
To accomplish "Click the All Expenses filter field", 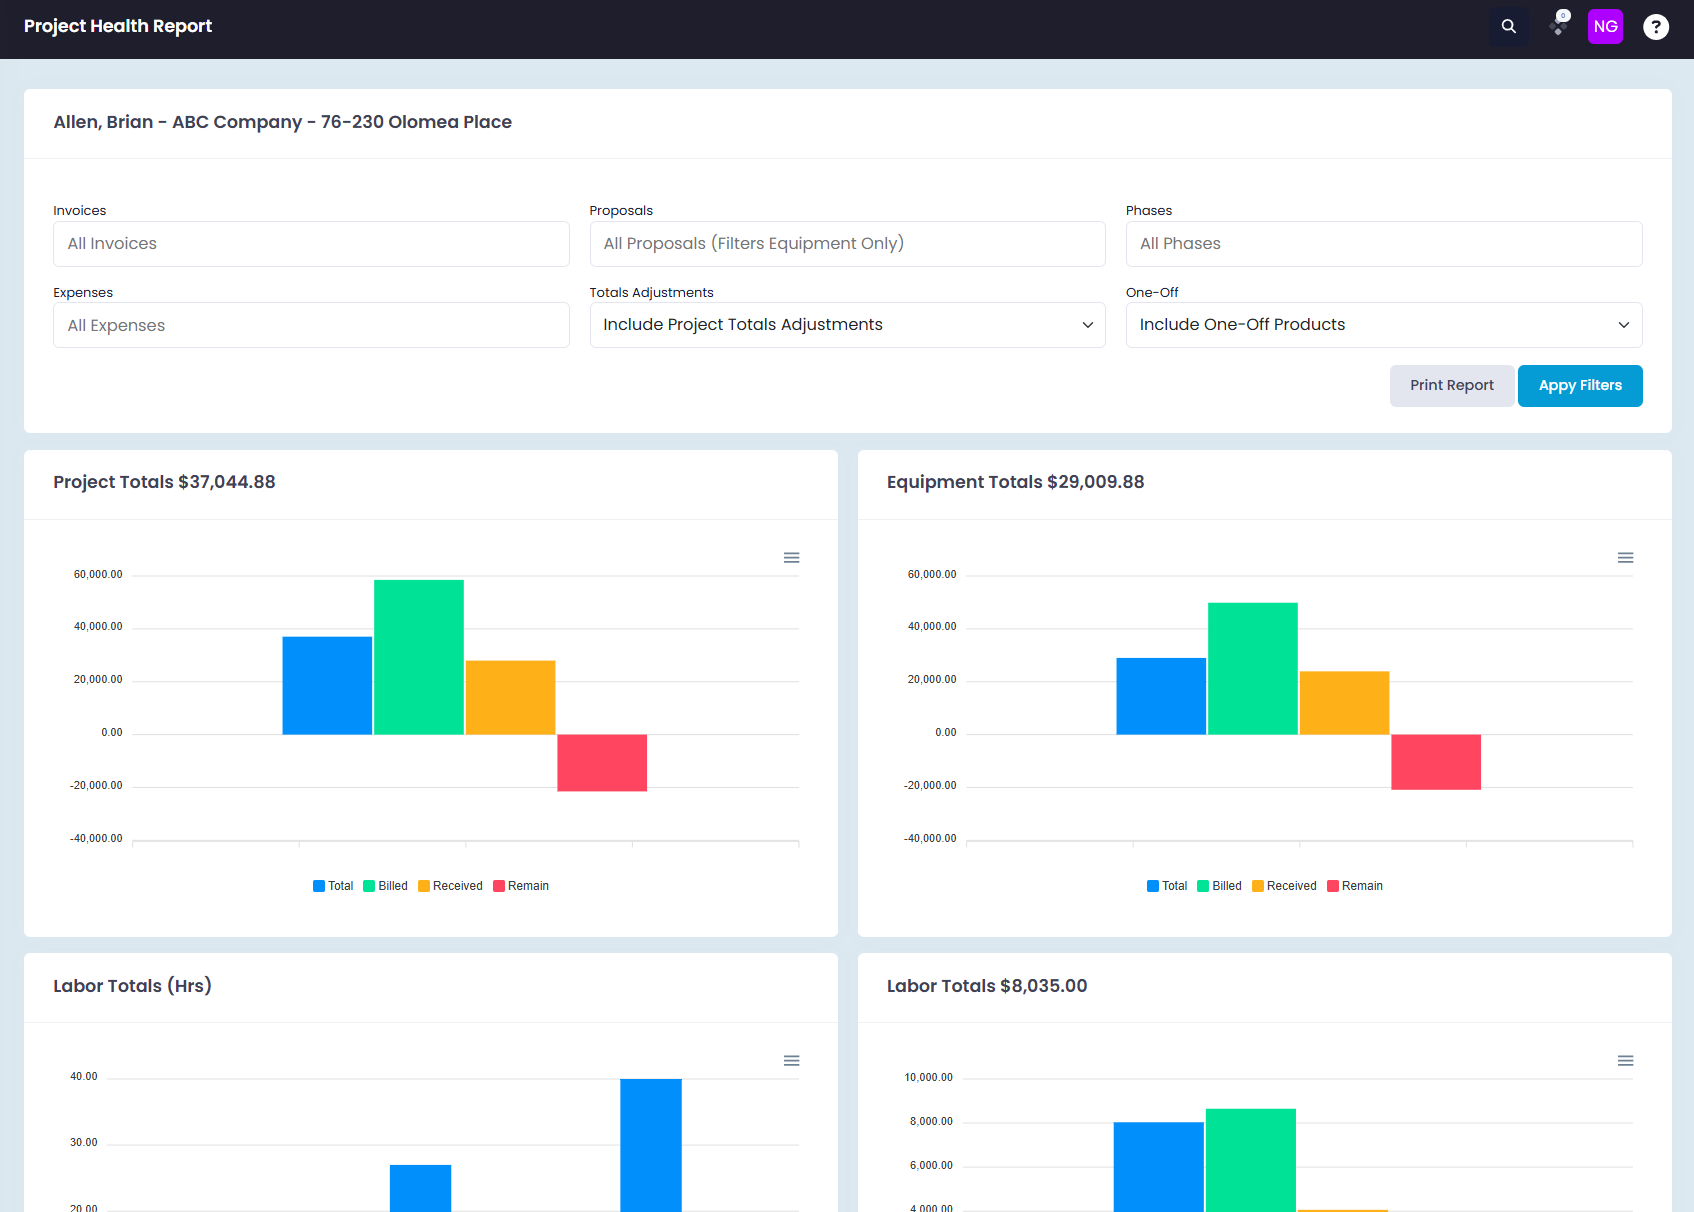I will [x=311, y=325].
